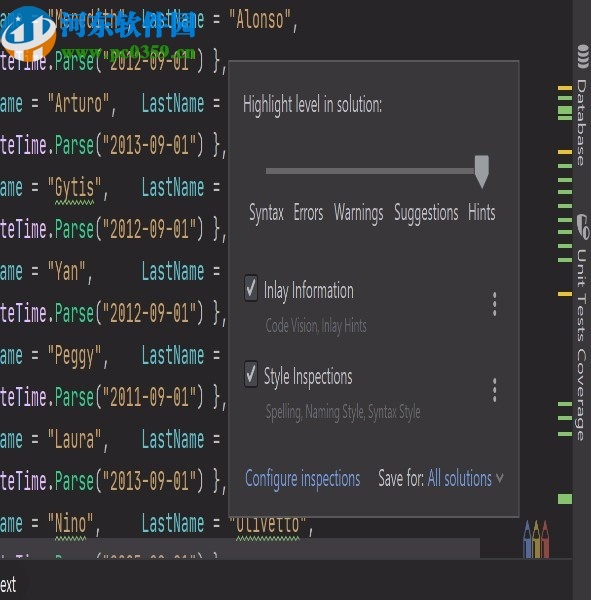591x600 pixels.
Task: Click the "Yan" string in code
Action: (x=67, y=271)
